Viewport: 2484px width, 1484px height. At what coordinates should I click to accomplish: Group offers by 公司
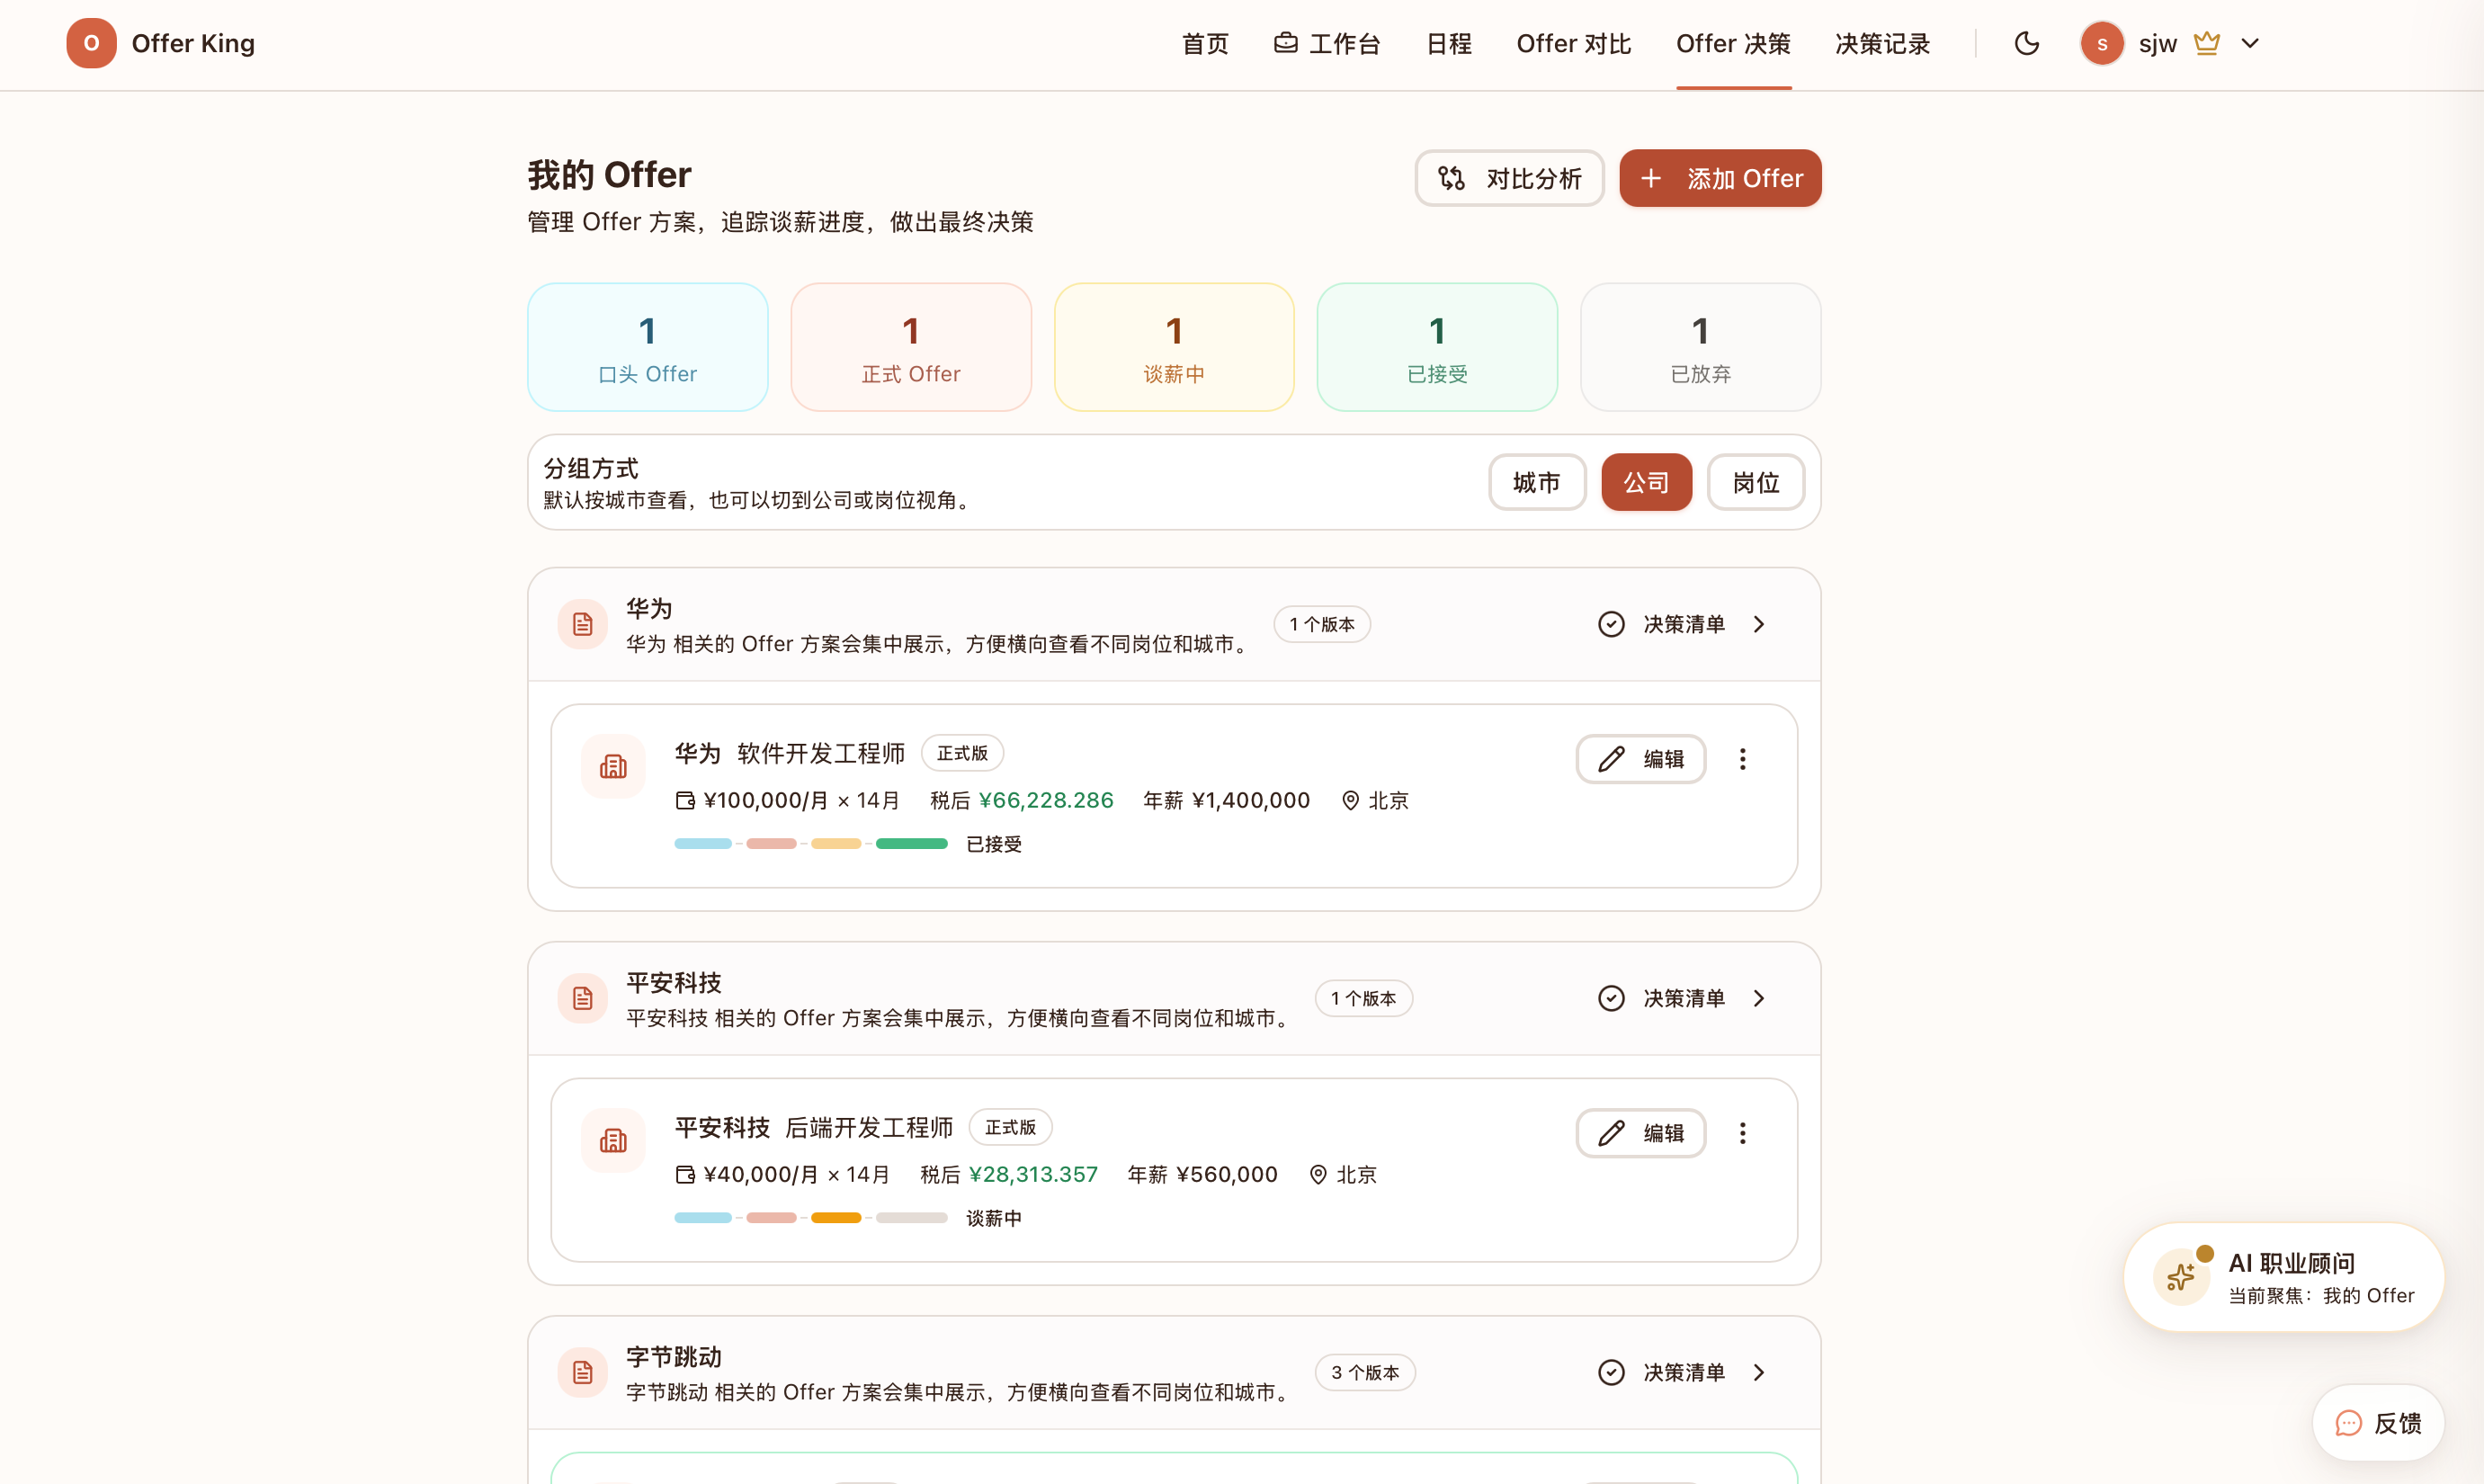click(1646, 482)
